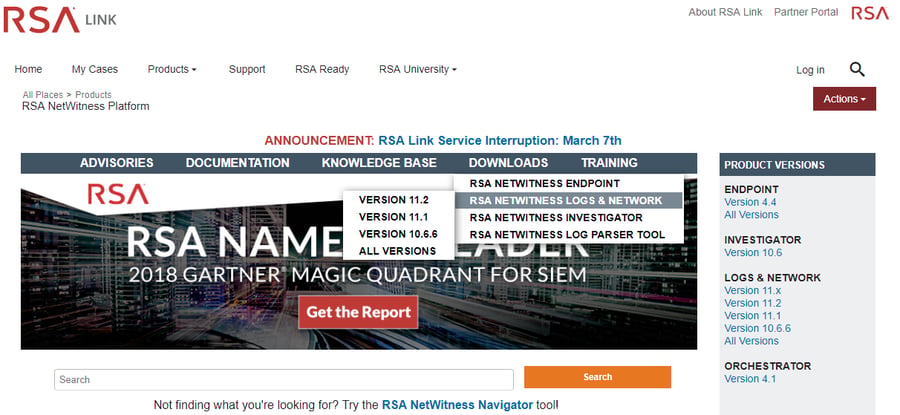Open the Training tab
900x415 pixels.
click(609, 163)
